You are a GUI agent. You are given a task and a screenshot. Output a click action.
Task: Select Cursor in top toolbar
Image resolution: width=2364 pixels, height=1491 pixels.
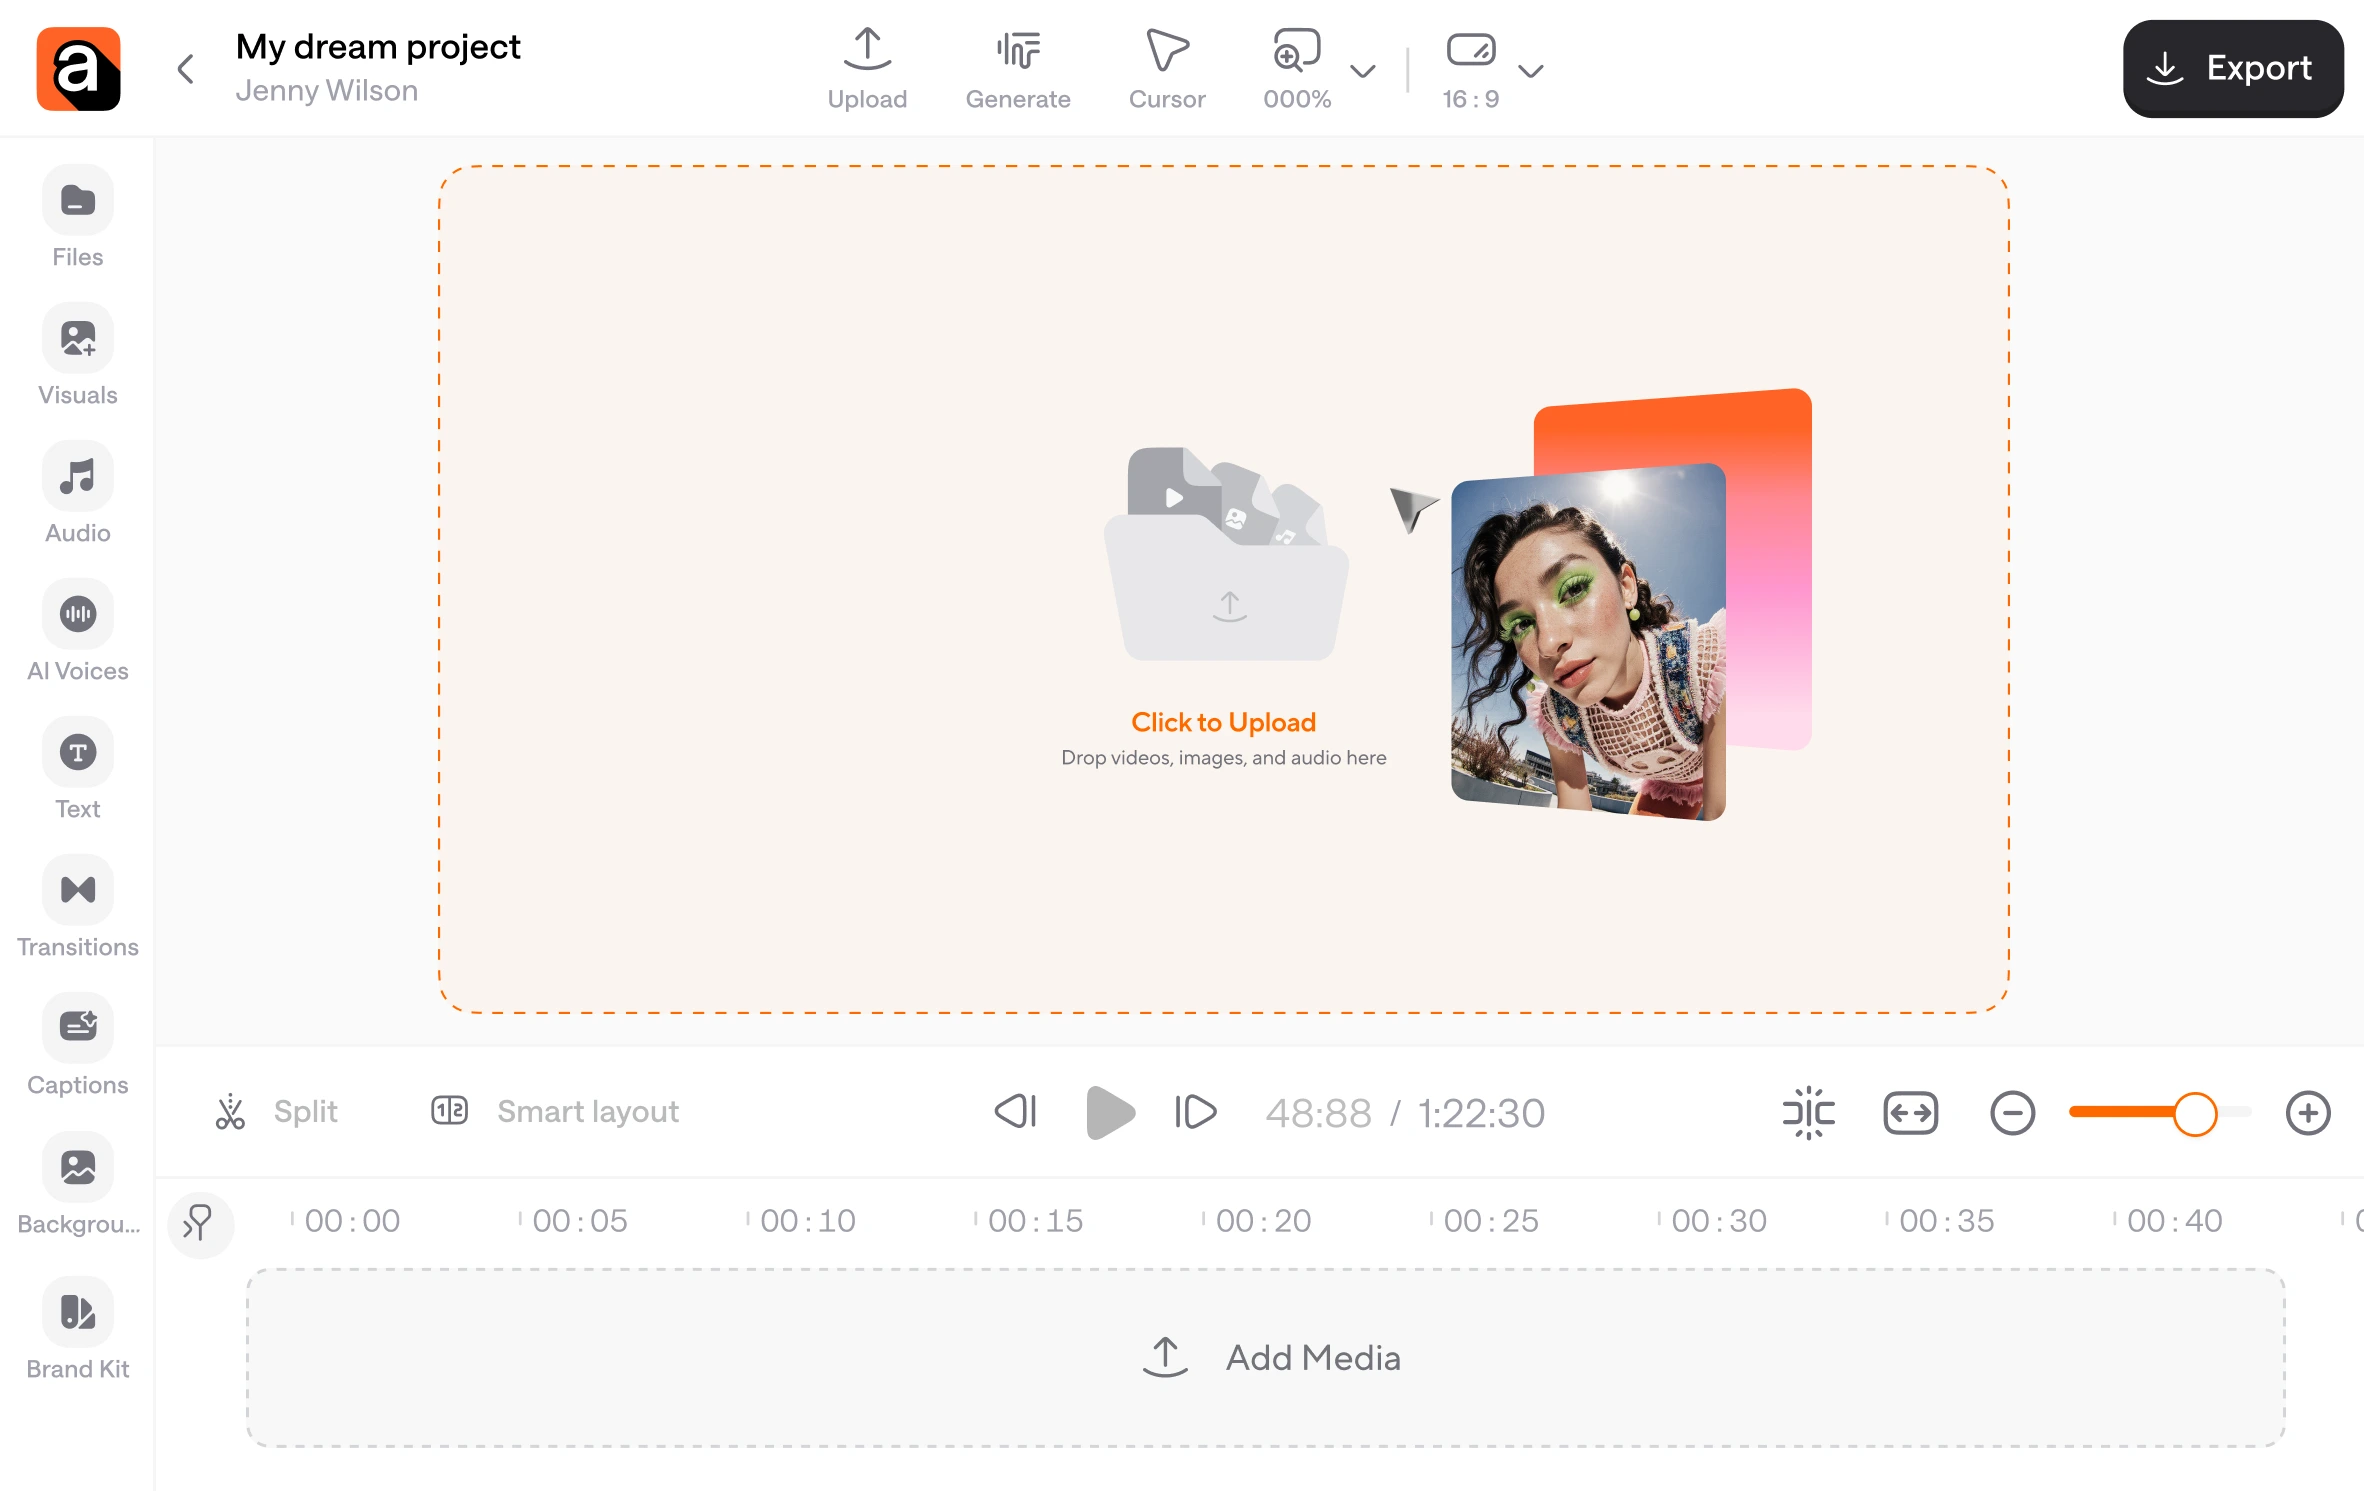point(1166,69)
